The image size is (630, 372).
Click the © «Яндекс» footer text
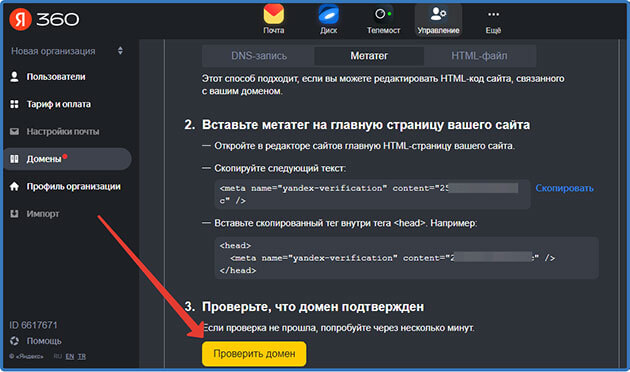(26, 356)
